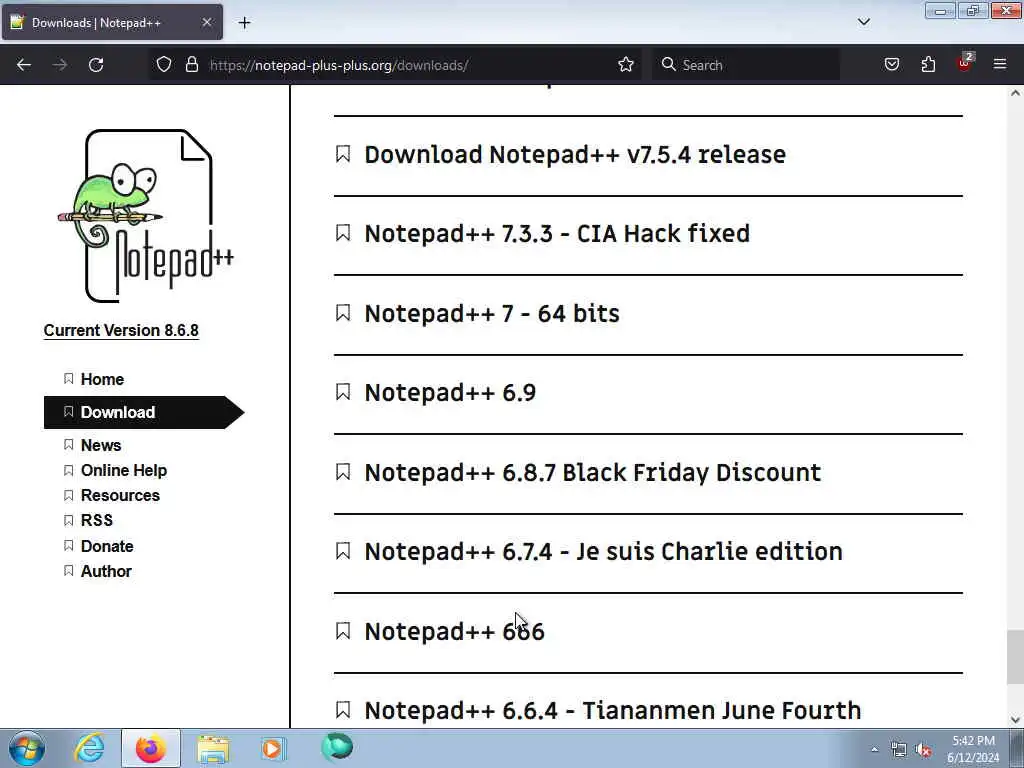The height and width of the screenshot is (768, 1024).
Task: Open Notepad++ 7 - 64 bits link
Action: [x=492, y=313]
